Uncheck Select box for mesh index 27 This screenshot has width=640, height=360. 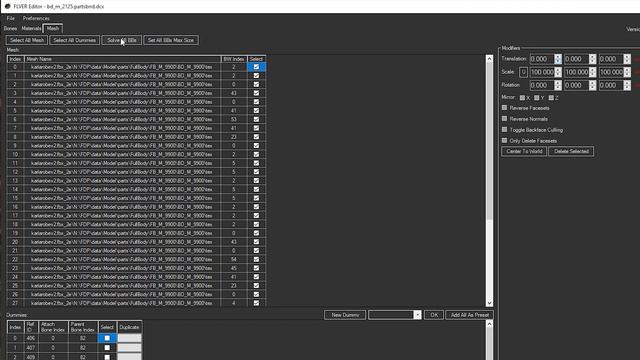pyautogui.click(x=256, y=303)
